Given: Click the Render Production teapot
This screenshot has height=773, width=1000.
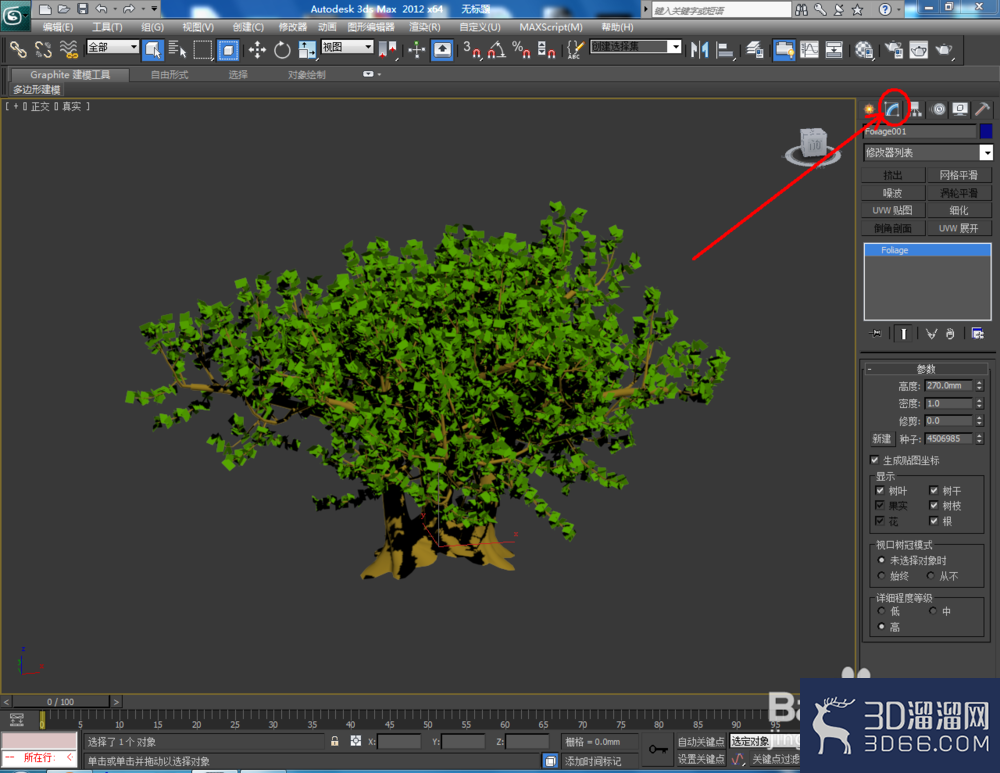Looking at the screenshot, I should (944, 49).
